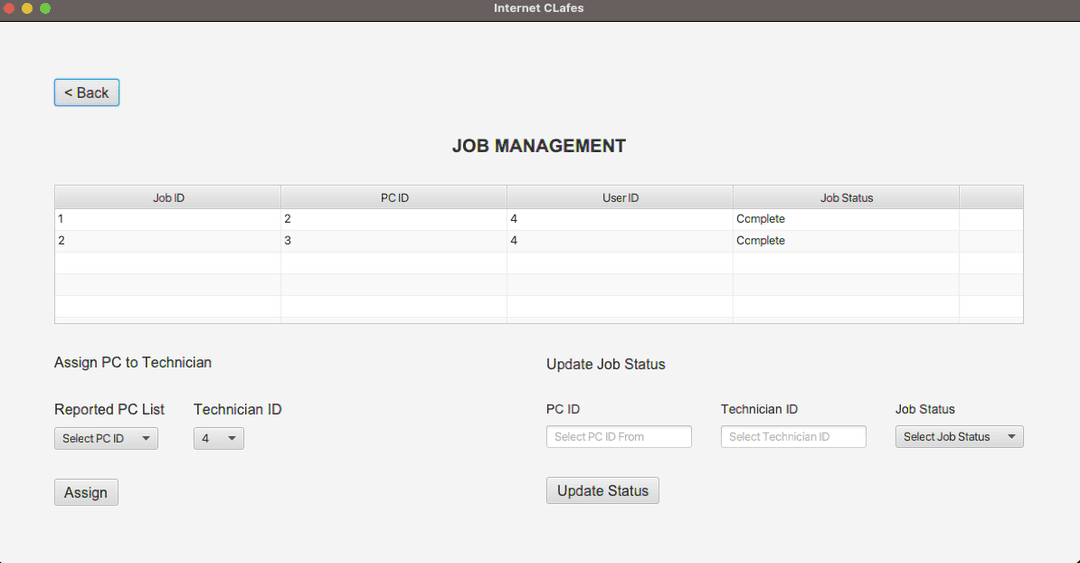Viewport: 1080px width, 563px height.
Task: Select the User ID cell in second row
Action: [x=620, y=241]
